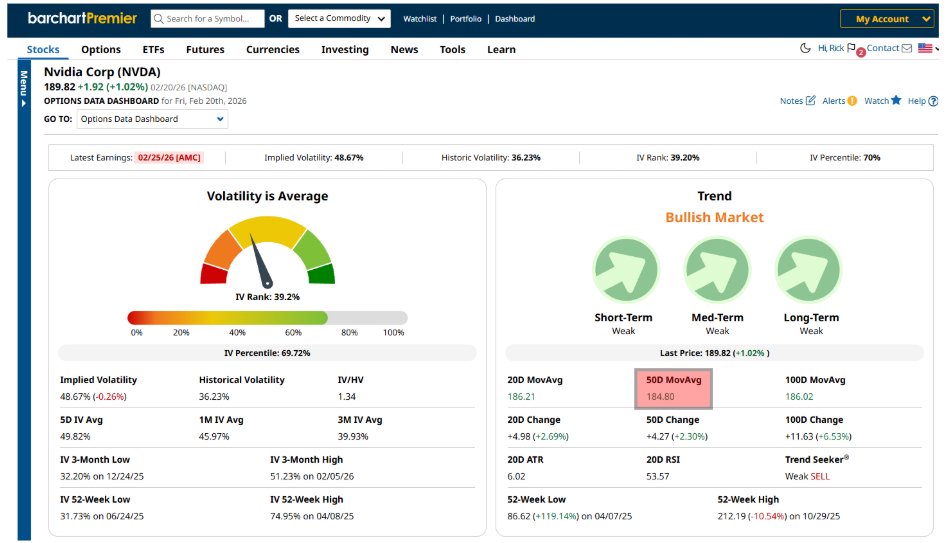Screen dimensions: 949x543
Task: Click the 50D MovAvg value 184.80
Action: [660, 397]
